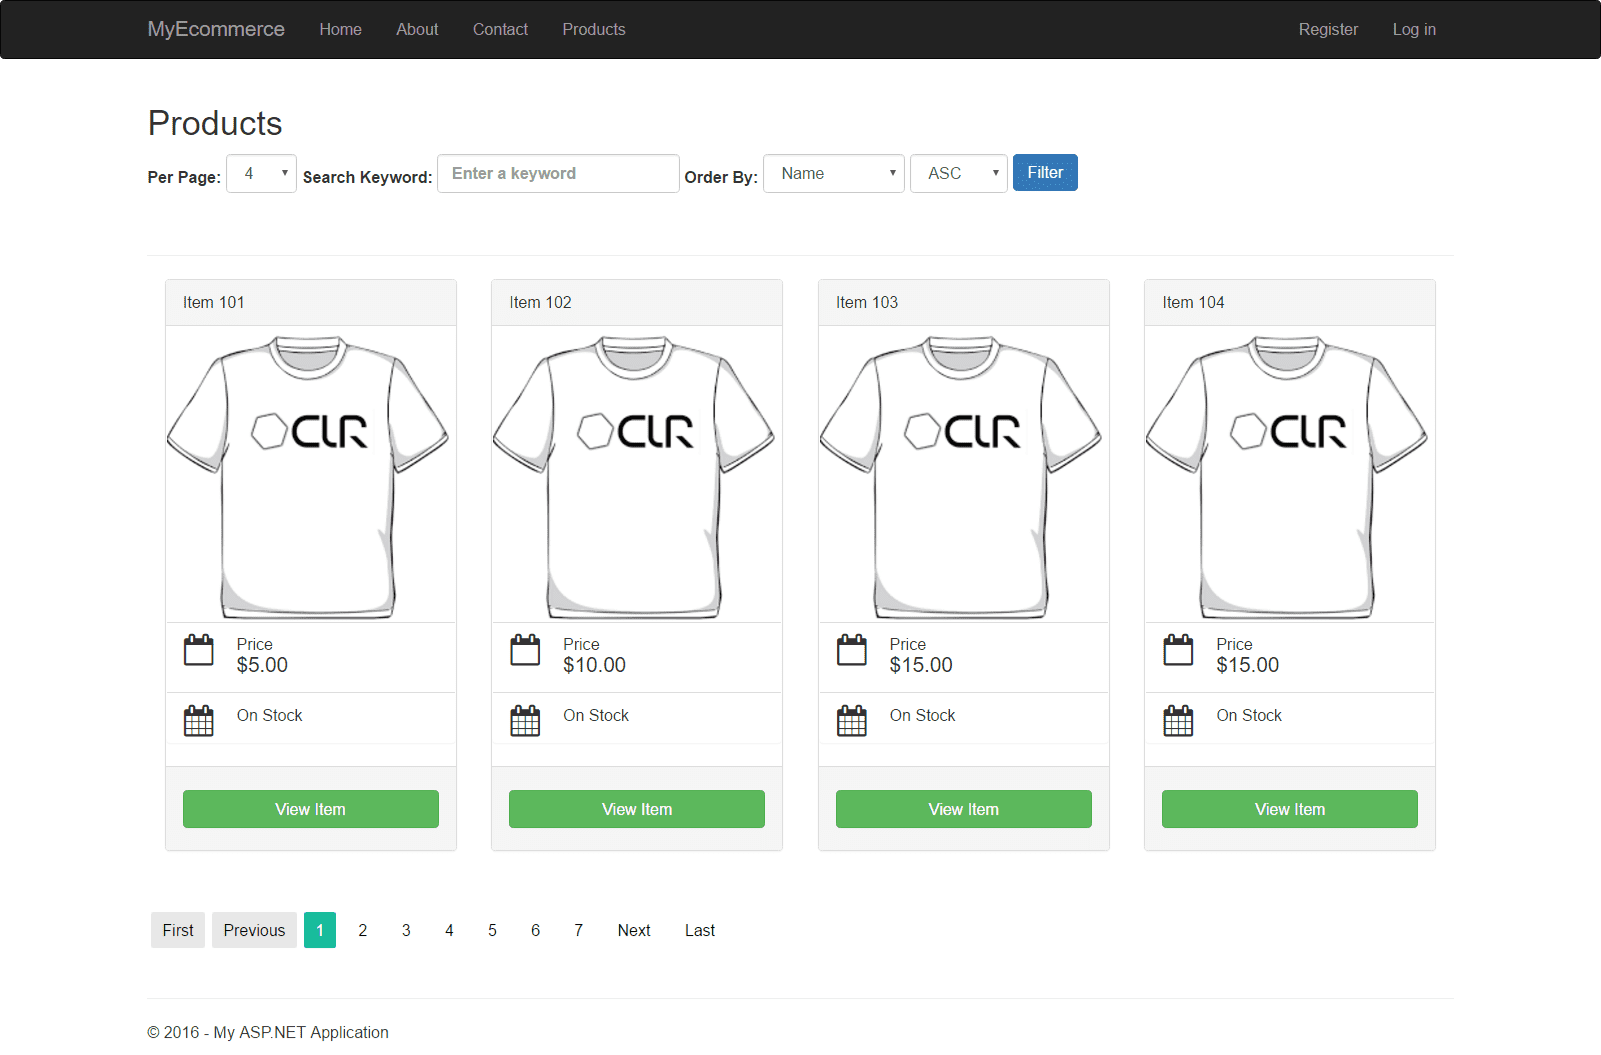Click the price calendar icon for Item 104
This screenshot has height=1055, width=1601.
(x=1179, y=650)
